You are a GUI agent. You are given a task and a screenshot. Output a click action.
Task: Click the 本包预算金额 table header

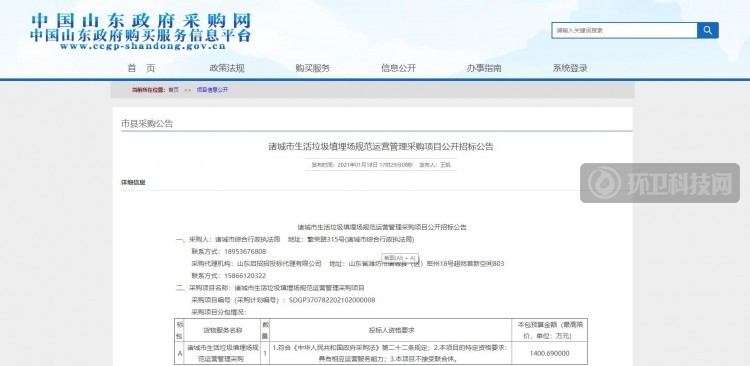(550, 331)
